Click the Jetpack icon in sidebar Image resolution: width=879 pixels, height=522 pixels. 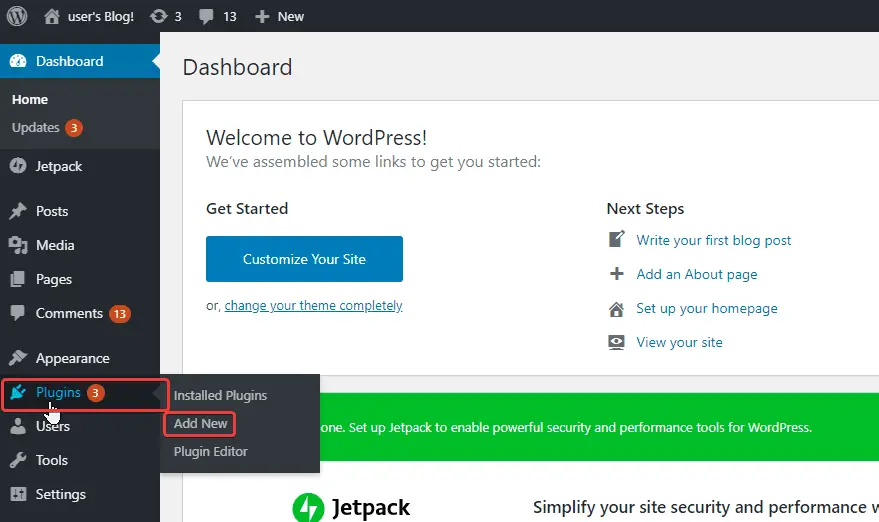(x=18, y=166)
